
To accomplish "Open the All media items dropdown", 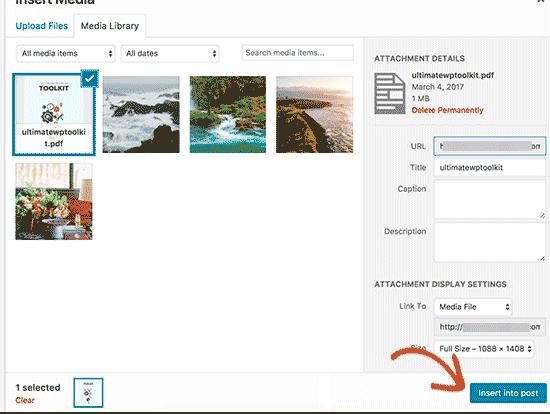I will coord(66,53).
